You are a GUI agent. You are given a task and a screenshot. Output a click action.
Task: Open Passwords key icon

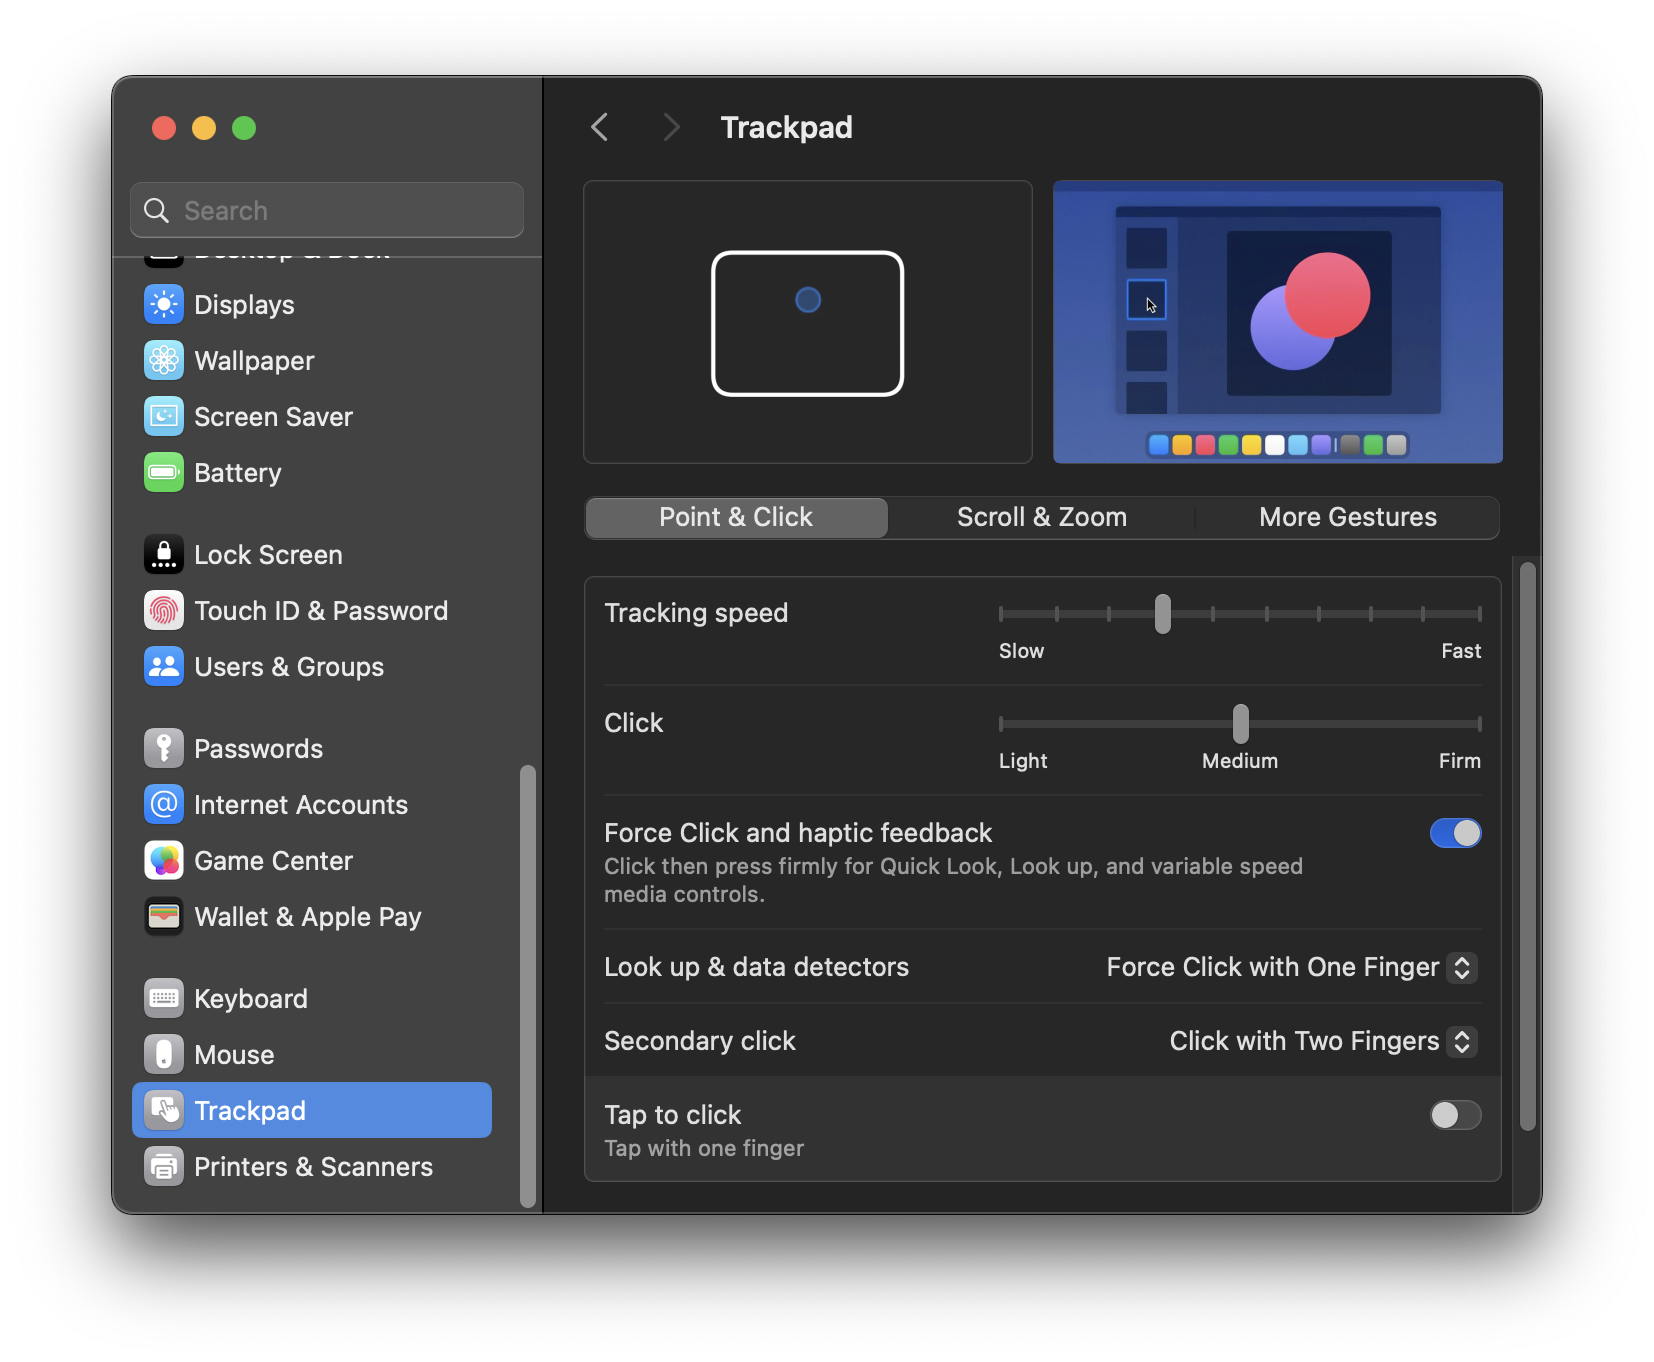click(x=164, y=749)
